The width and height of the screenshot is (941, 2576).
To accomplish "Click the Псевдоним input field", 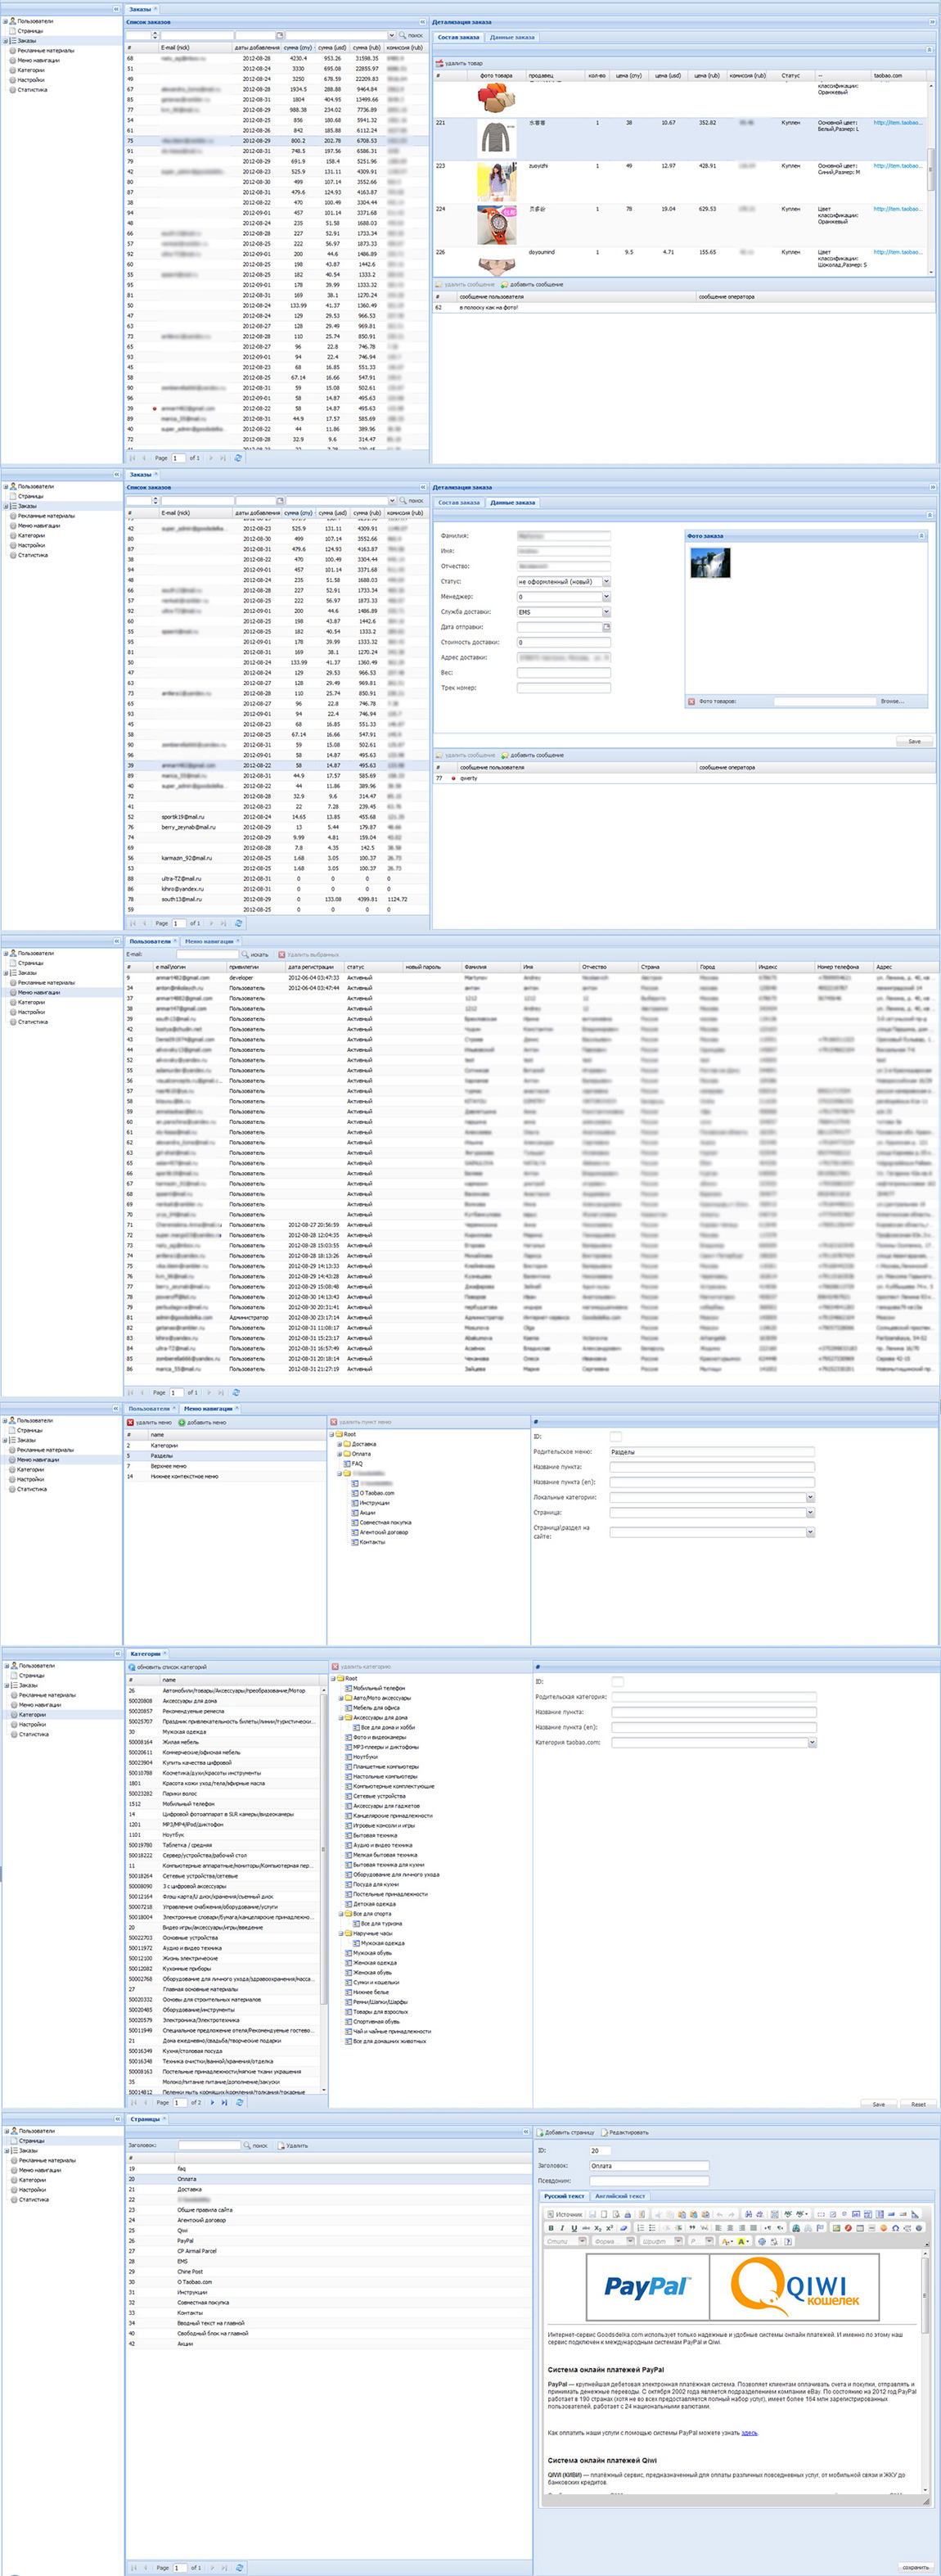I will coord(649,2181).
